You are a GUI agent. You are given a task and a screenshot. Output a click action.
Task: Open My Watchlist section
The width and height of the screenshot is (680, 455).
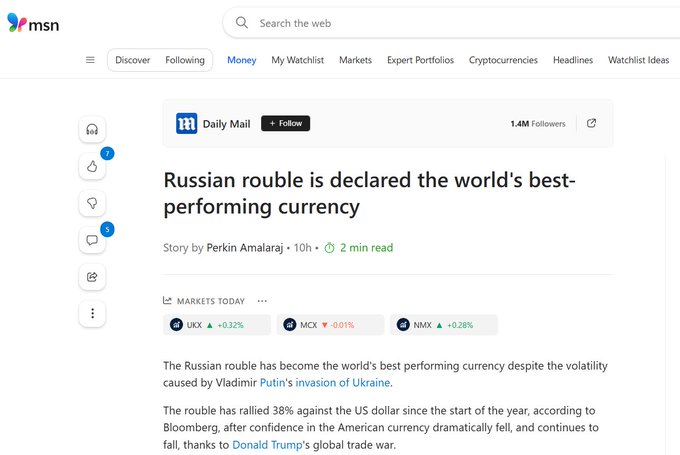click(x=298, y=60)
